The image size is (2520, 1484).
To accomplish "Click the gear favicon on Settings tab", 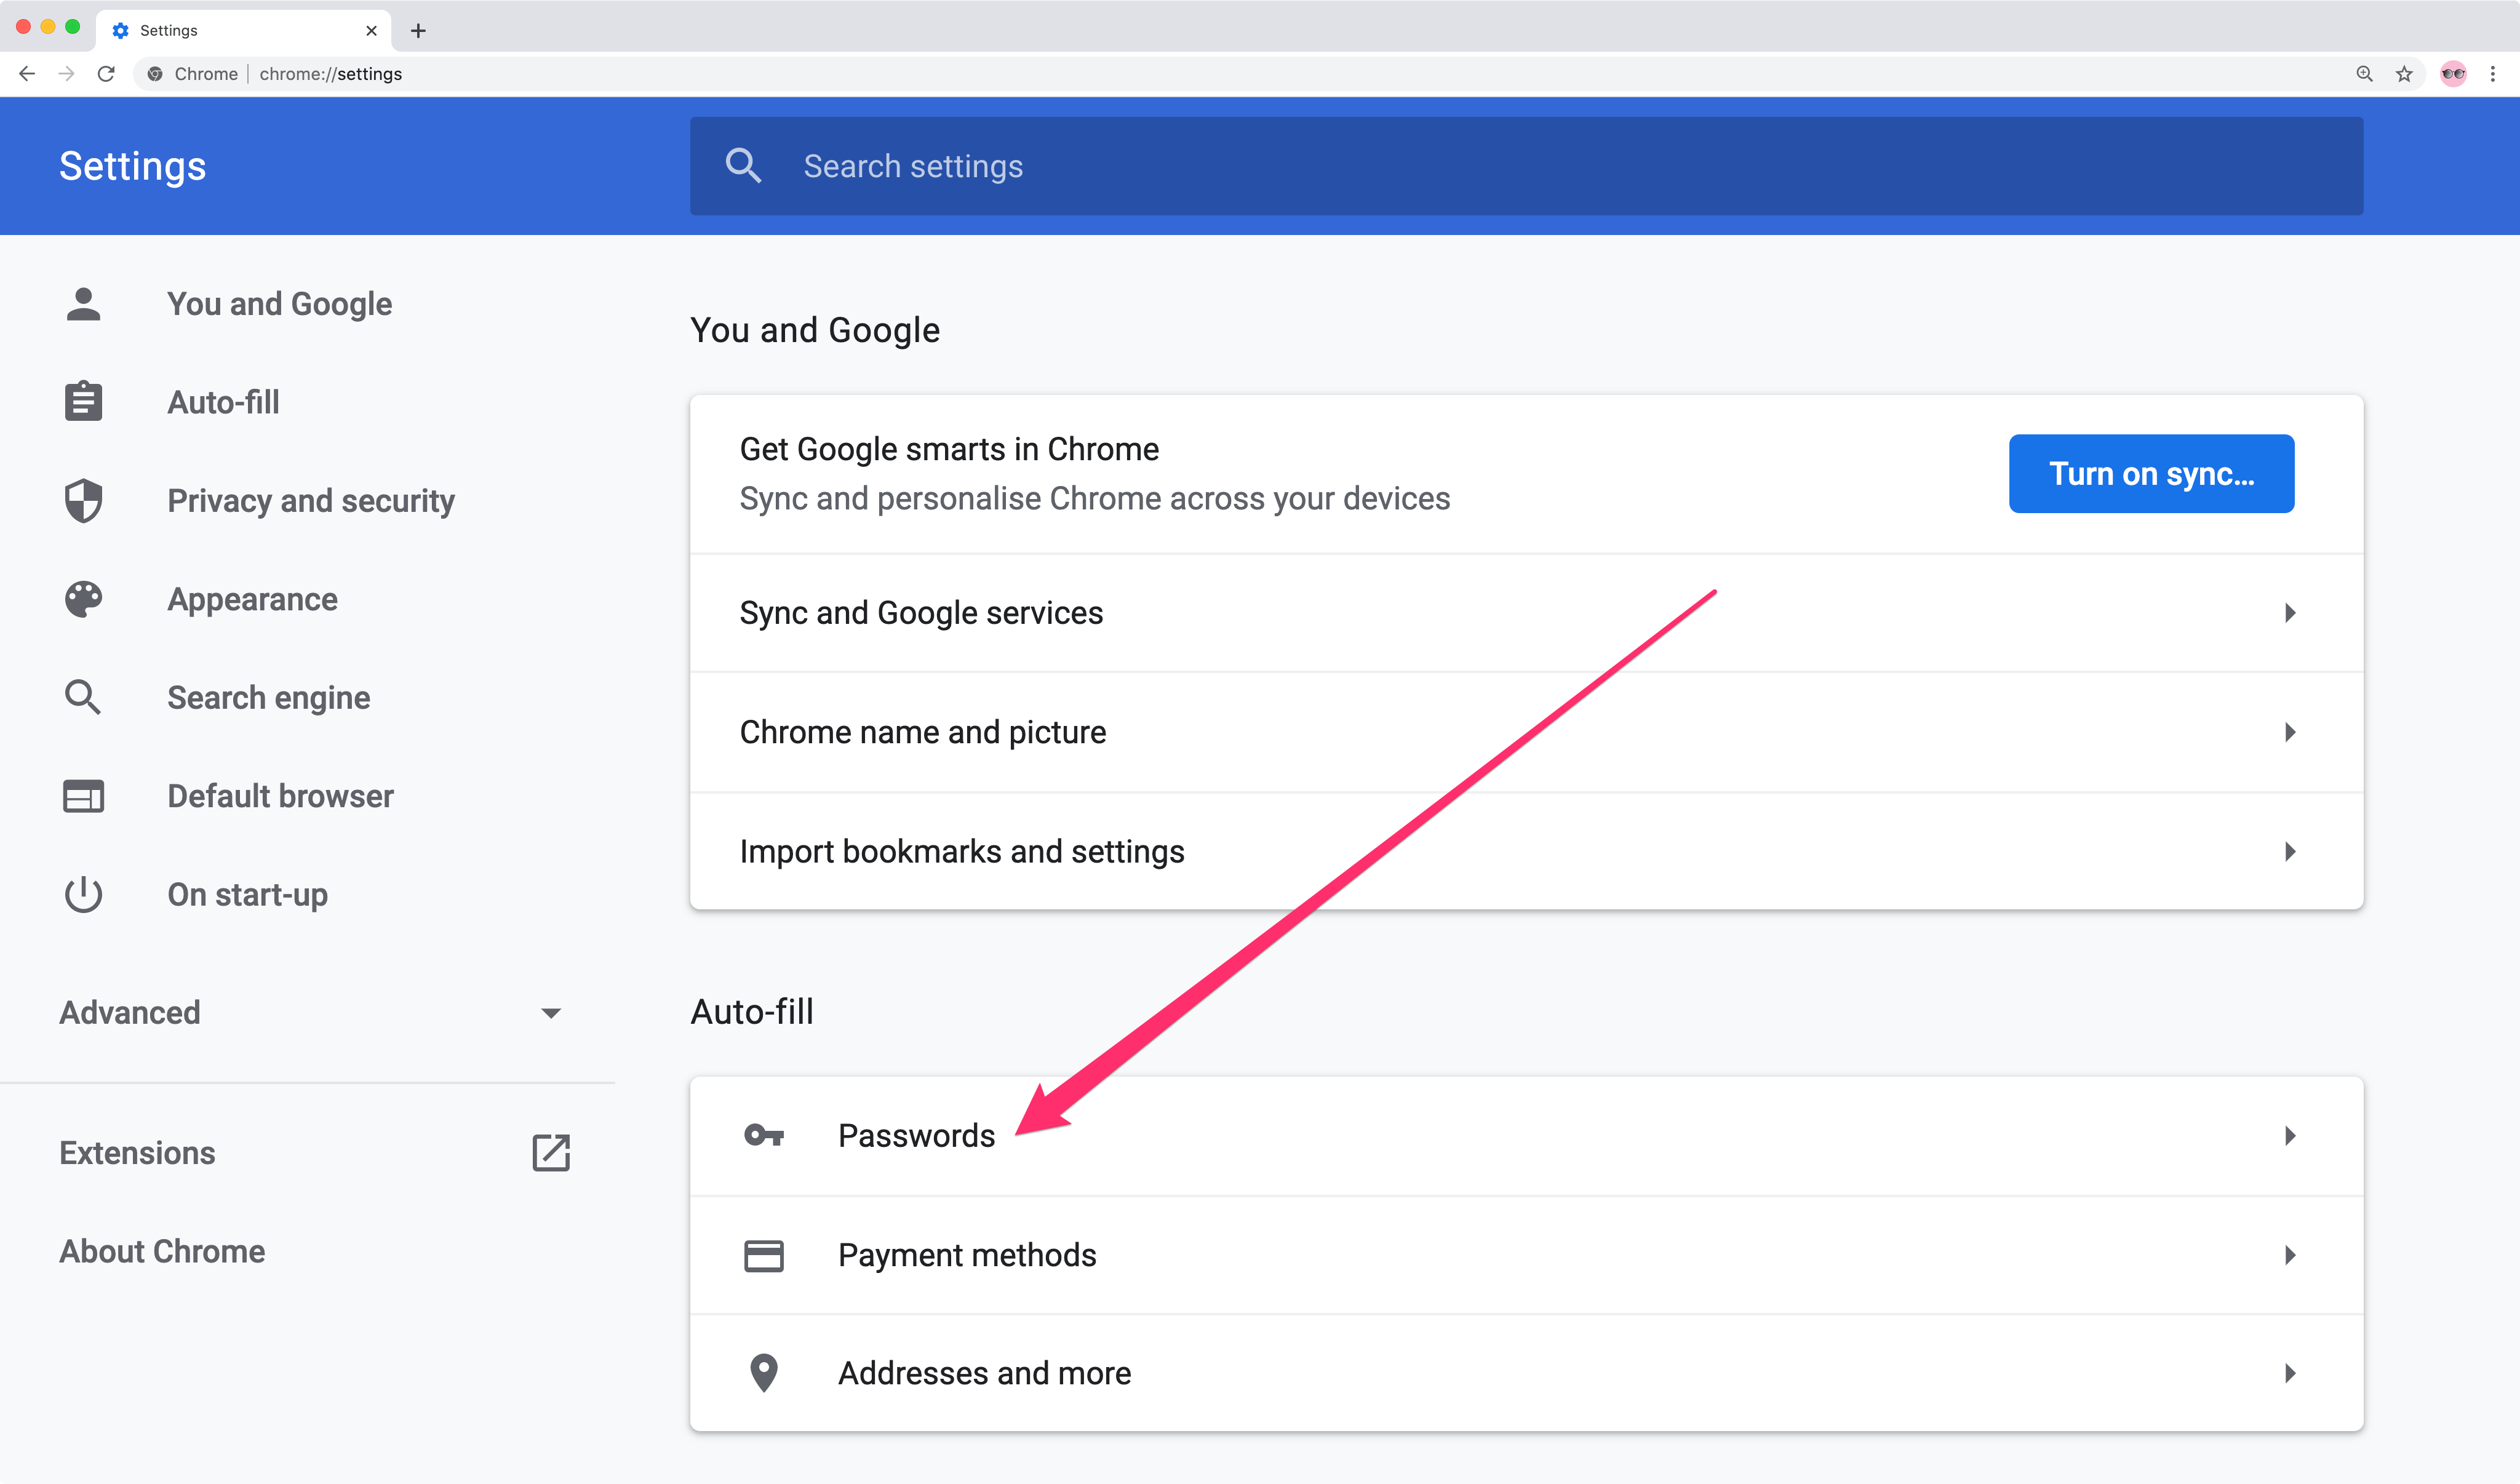I will coord(121,31).
